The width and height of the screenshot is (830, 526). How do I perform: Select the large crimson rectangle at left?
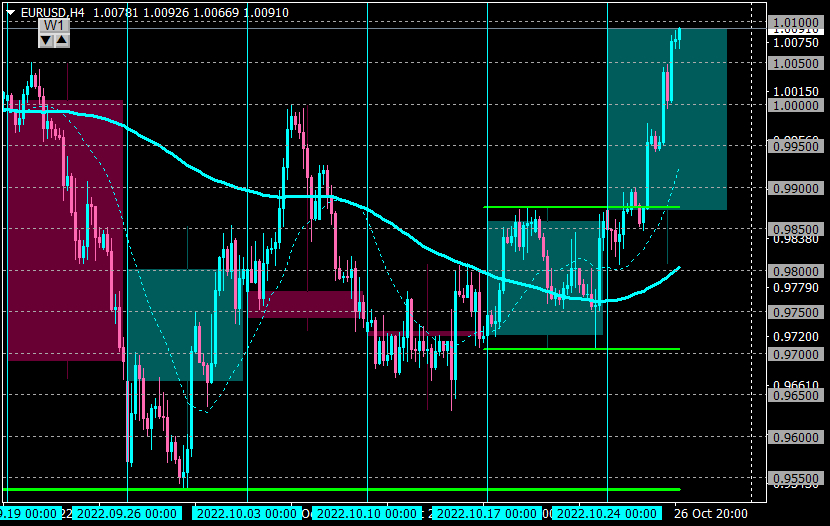(x=65, y=230)
